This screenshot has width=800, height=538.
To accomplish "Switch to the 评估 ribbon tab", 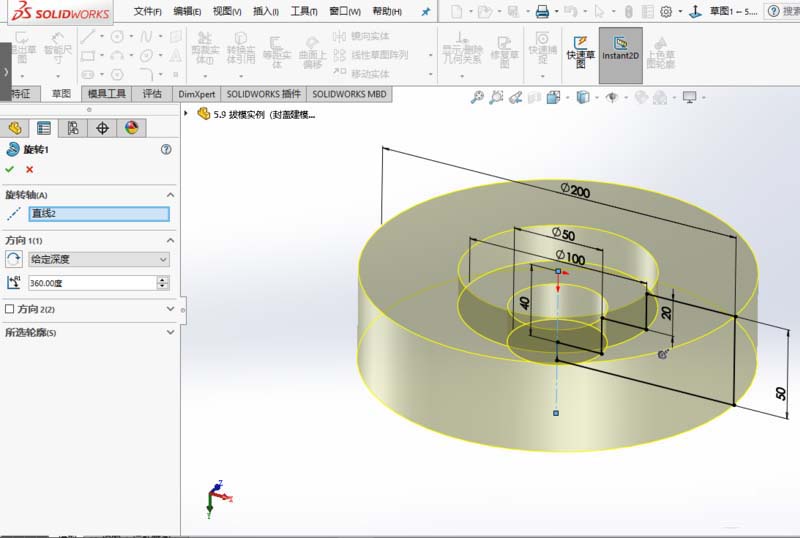I will point(152,94).
